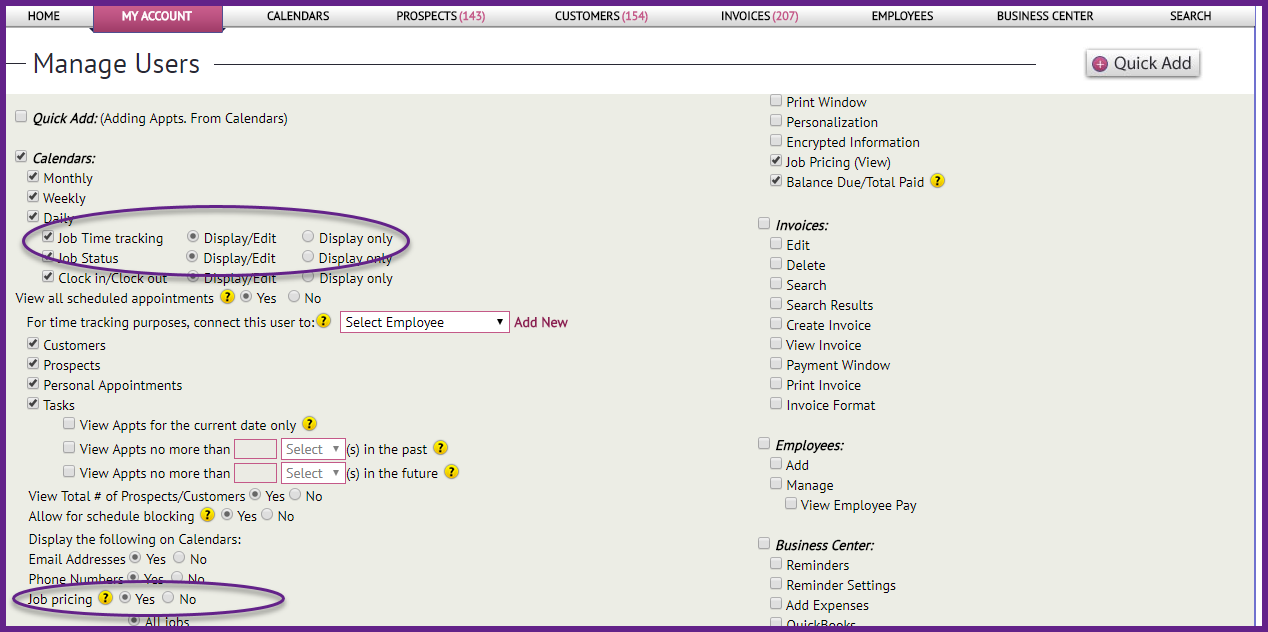This screenshot has height=632, width=1268.
Task: Click number field for appts in the past
Action: [x=255, y=449]
